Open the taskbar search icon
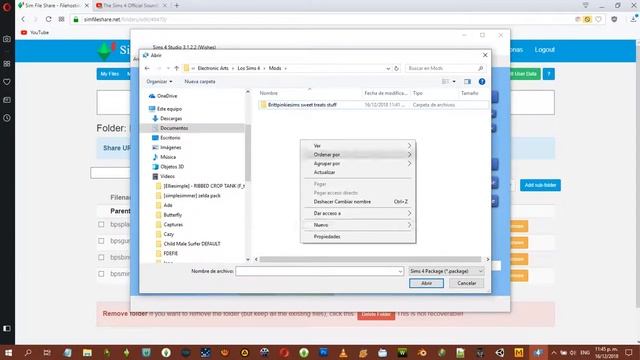Image resolution: width=640 pixels, height=360 pixels. 28,353
